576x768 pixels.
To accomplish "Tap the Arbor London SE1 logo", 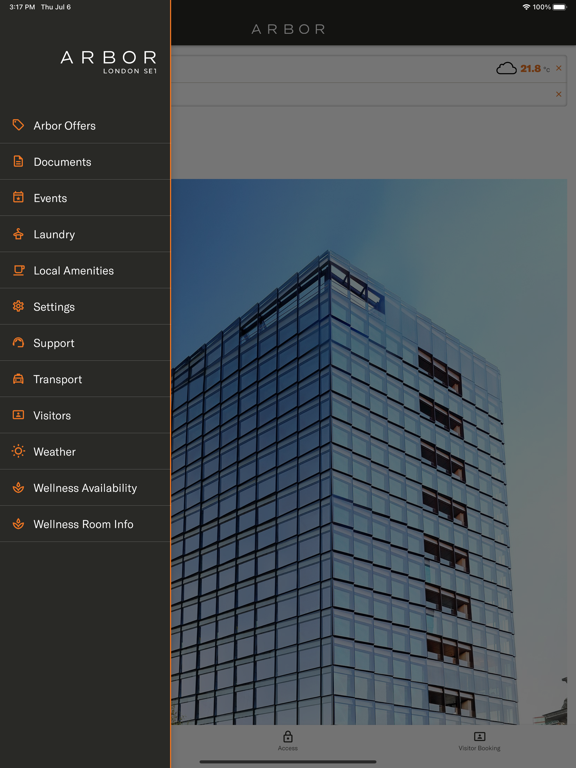I will point(109,62).
